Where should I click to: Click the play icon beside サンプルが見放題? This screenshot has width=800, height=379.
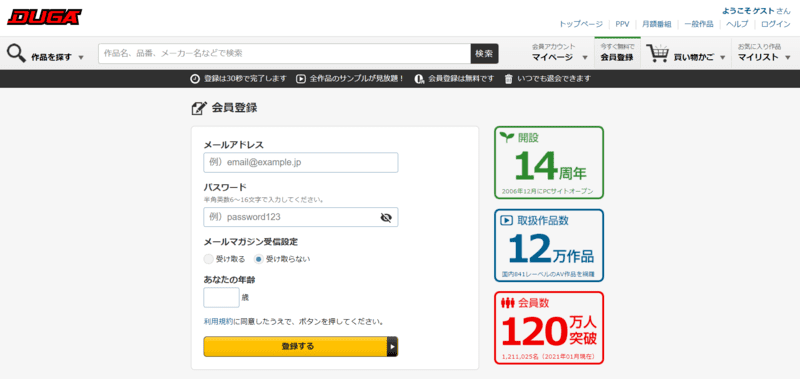(301, 79)
